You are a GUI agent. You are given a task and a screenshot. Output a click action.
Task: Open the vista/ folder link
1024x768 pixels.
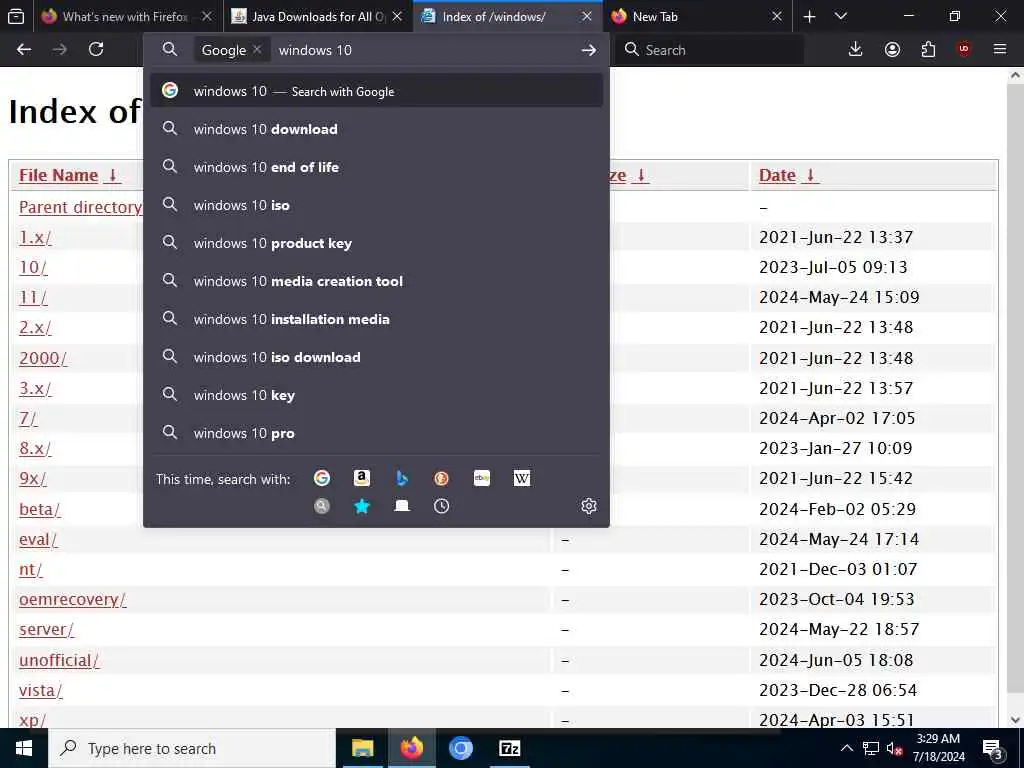[40, 690]
